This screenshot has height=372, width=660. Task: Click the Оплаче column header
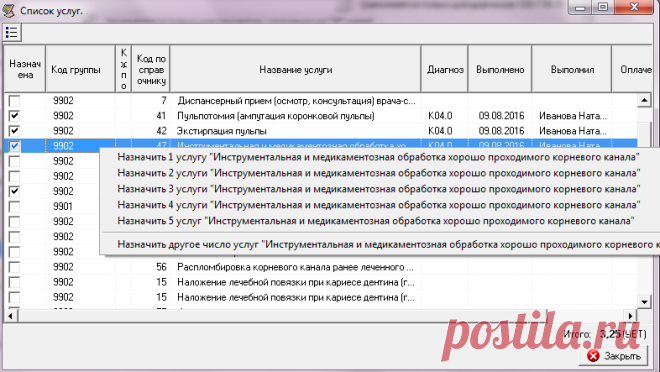[633, 69]
